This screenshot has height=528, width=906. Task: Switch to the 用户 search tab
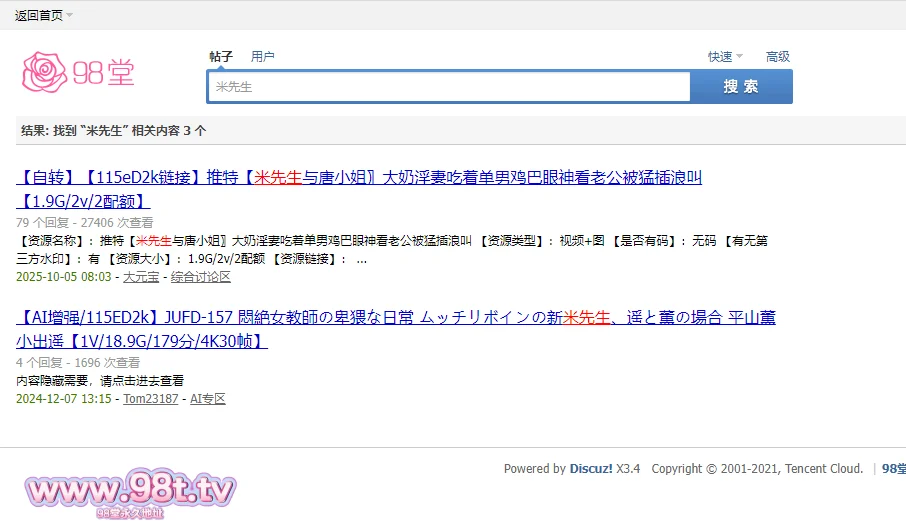tap(263, 57)
